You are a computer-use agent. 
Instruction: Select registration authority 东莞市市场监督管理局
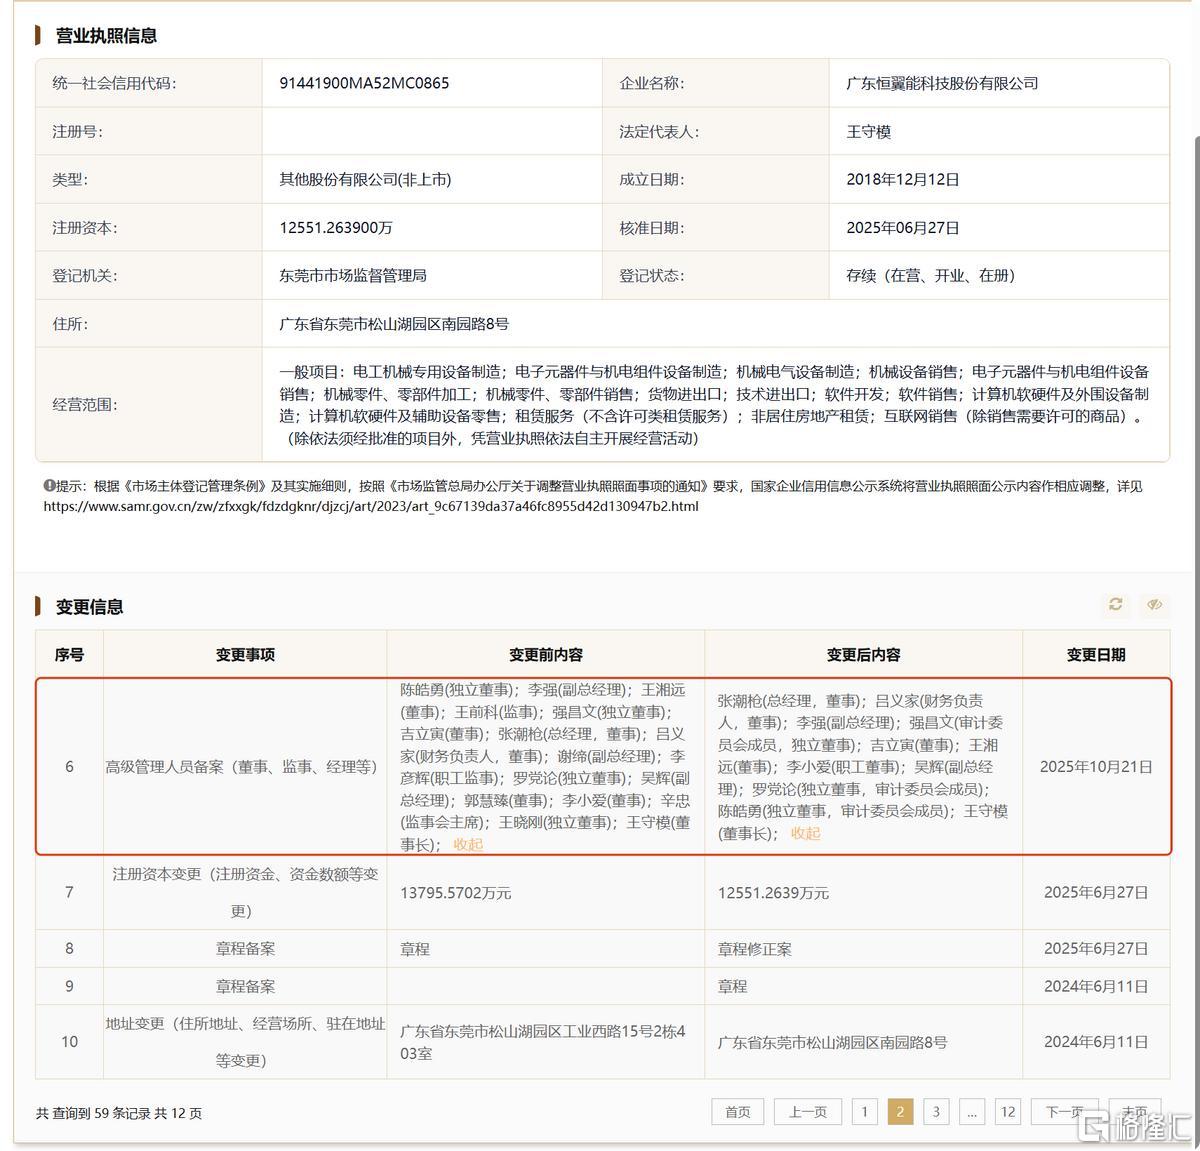click(353, 275)
